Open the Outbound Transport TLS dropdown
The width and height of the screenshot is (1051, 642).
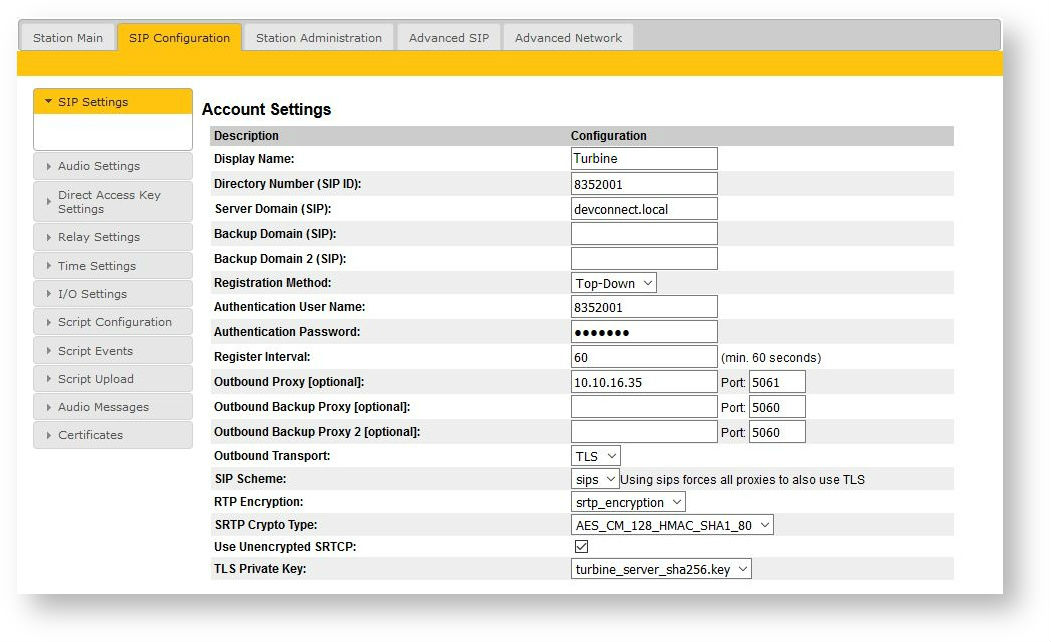tap(596, 456)
